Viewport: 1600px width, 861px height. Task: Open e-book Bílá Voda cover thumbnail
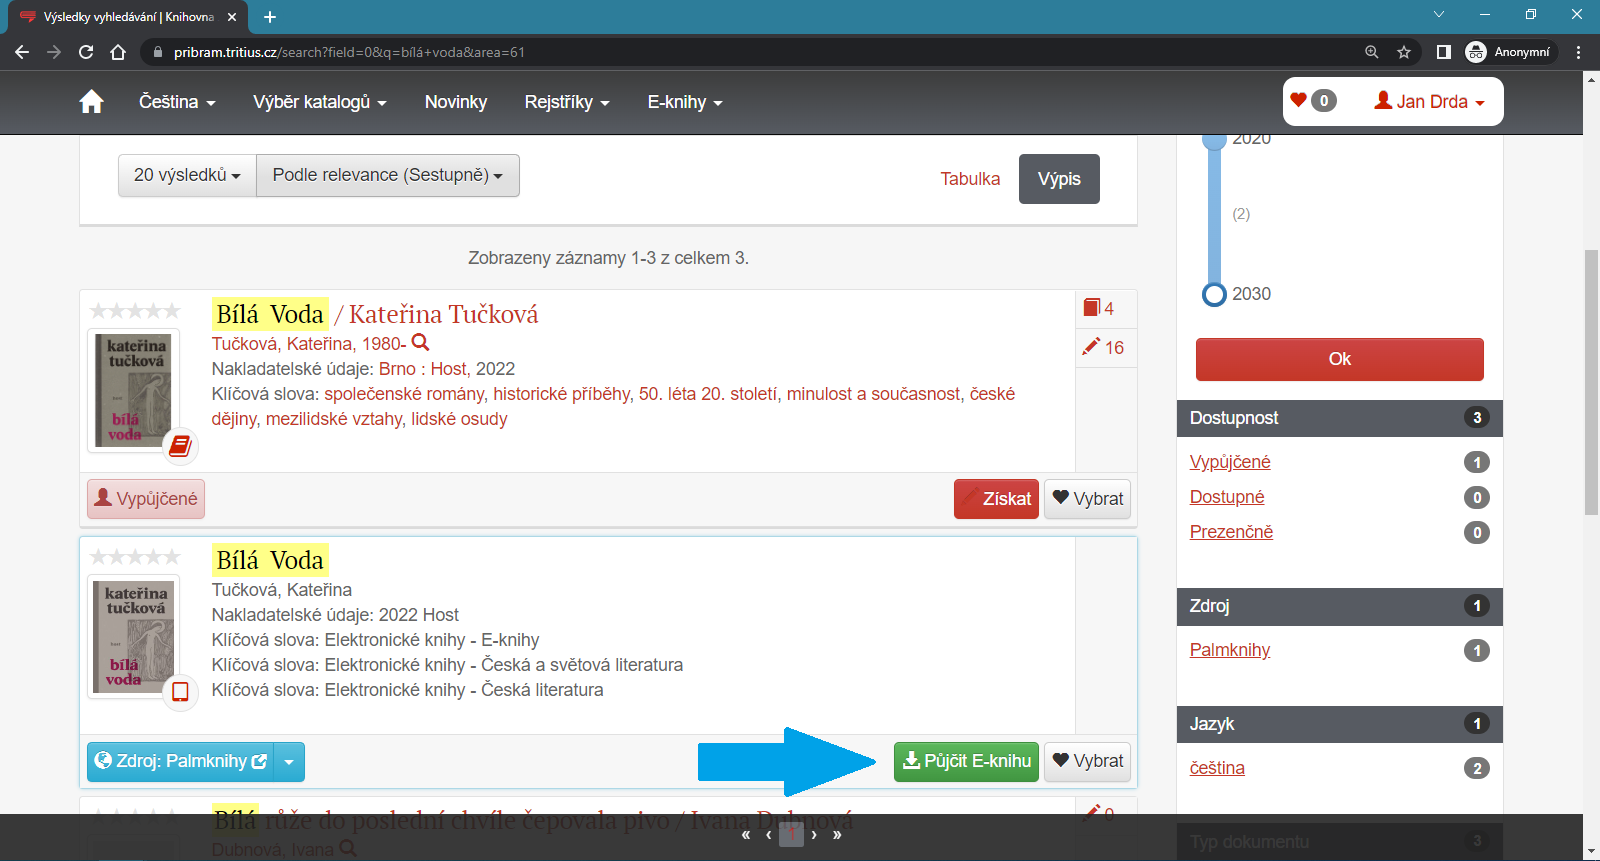click(x=135, y=636)
